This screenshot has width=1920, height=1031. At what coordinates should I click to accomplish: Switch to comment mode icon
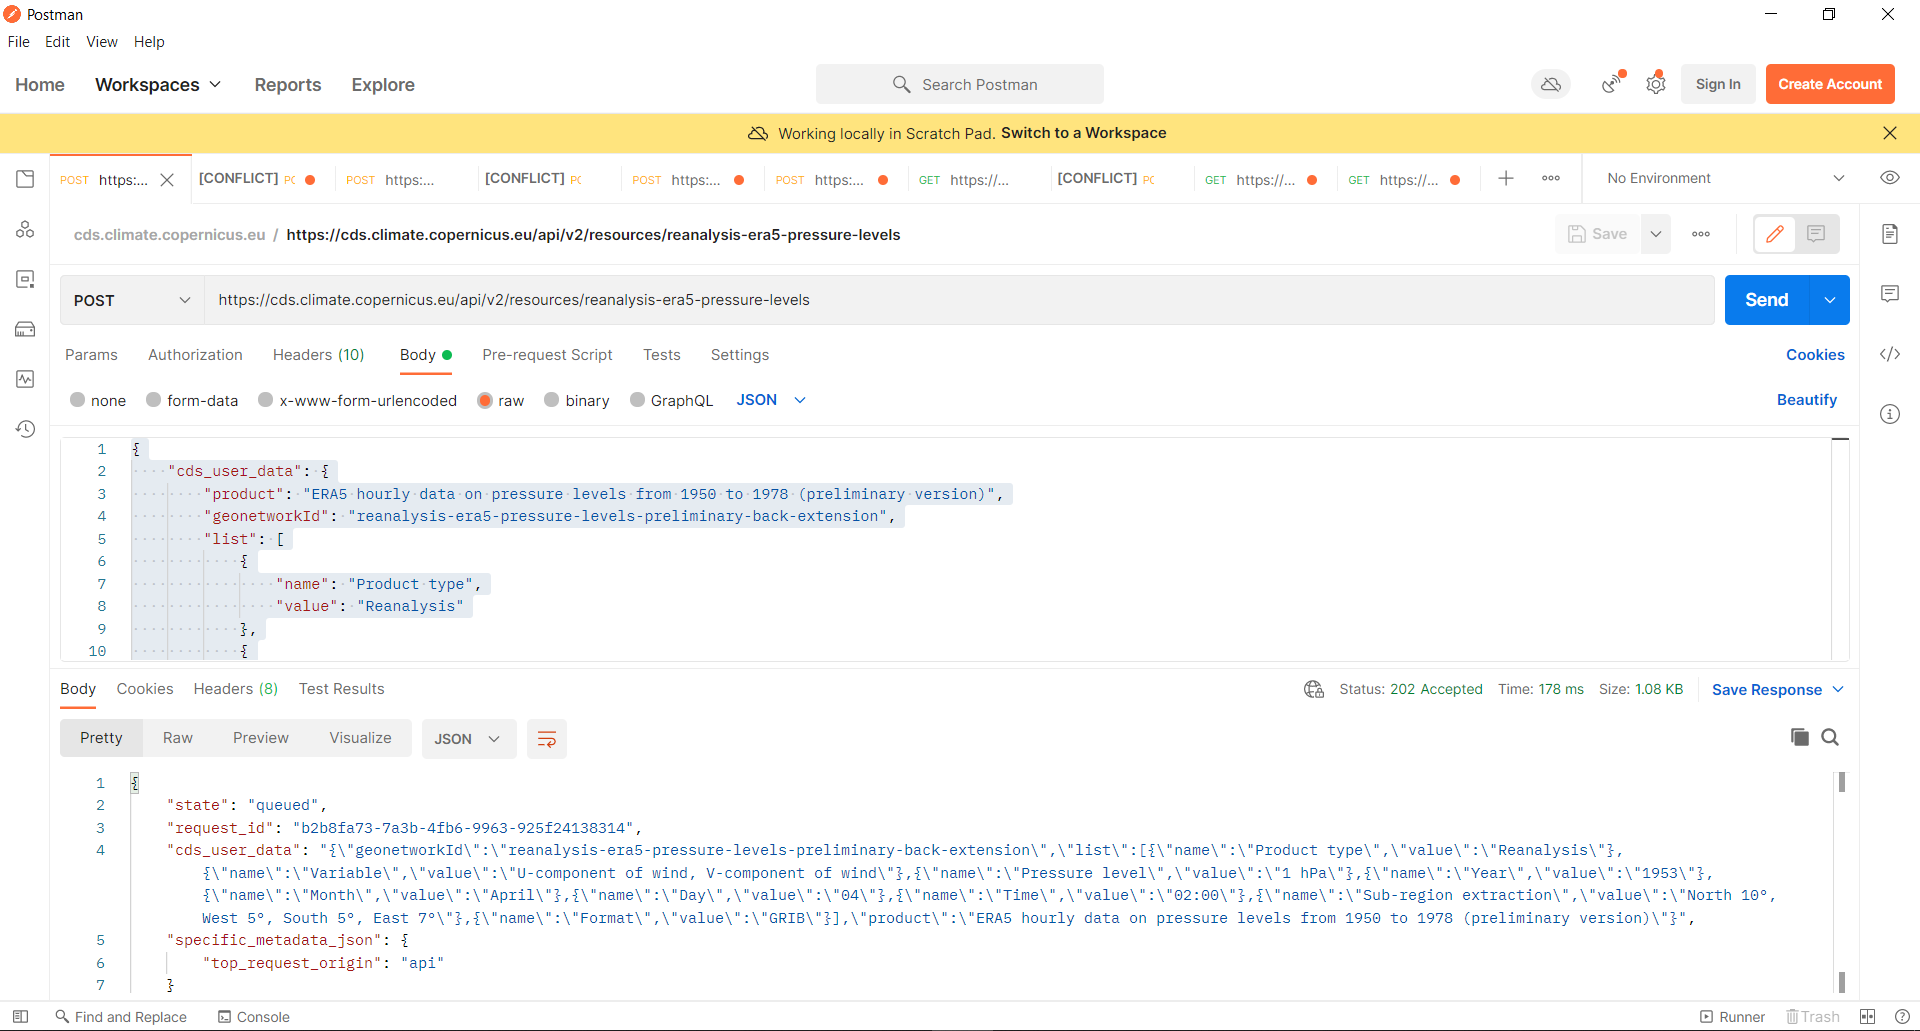pyautogui.click(x=1817, y=234)
